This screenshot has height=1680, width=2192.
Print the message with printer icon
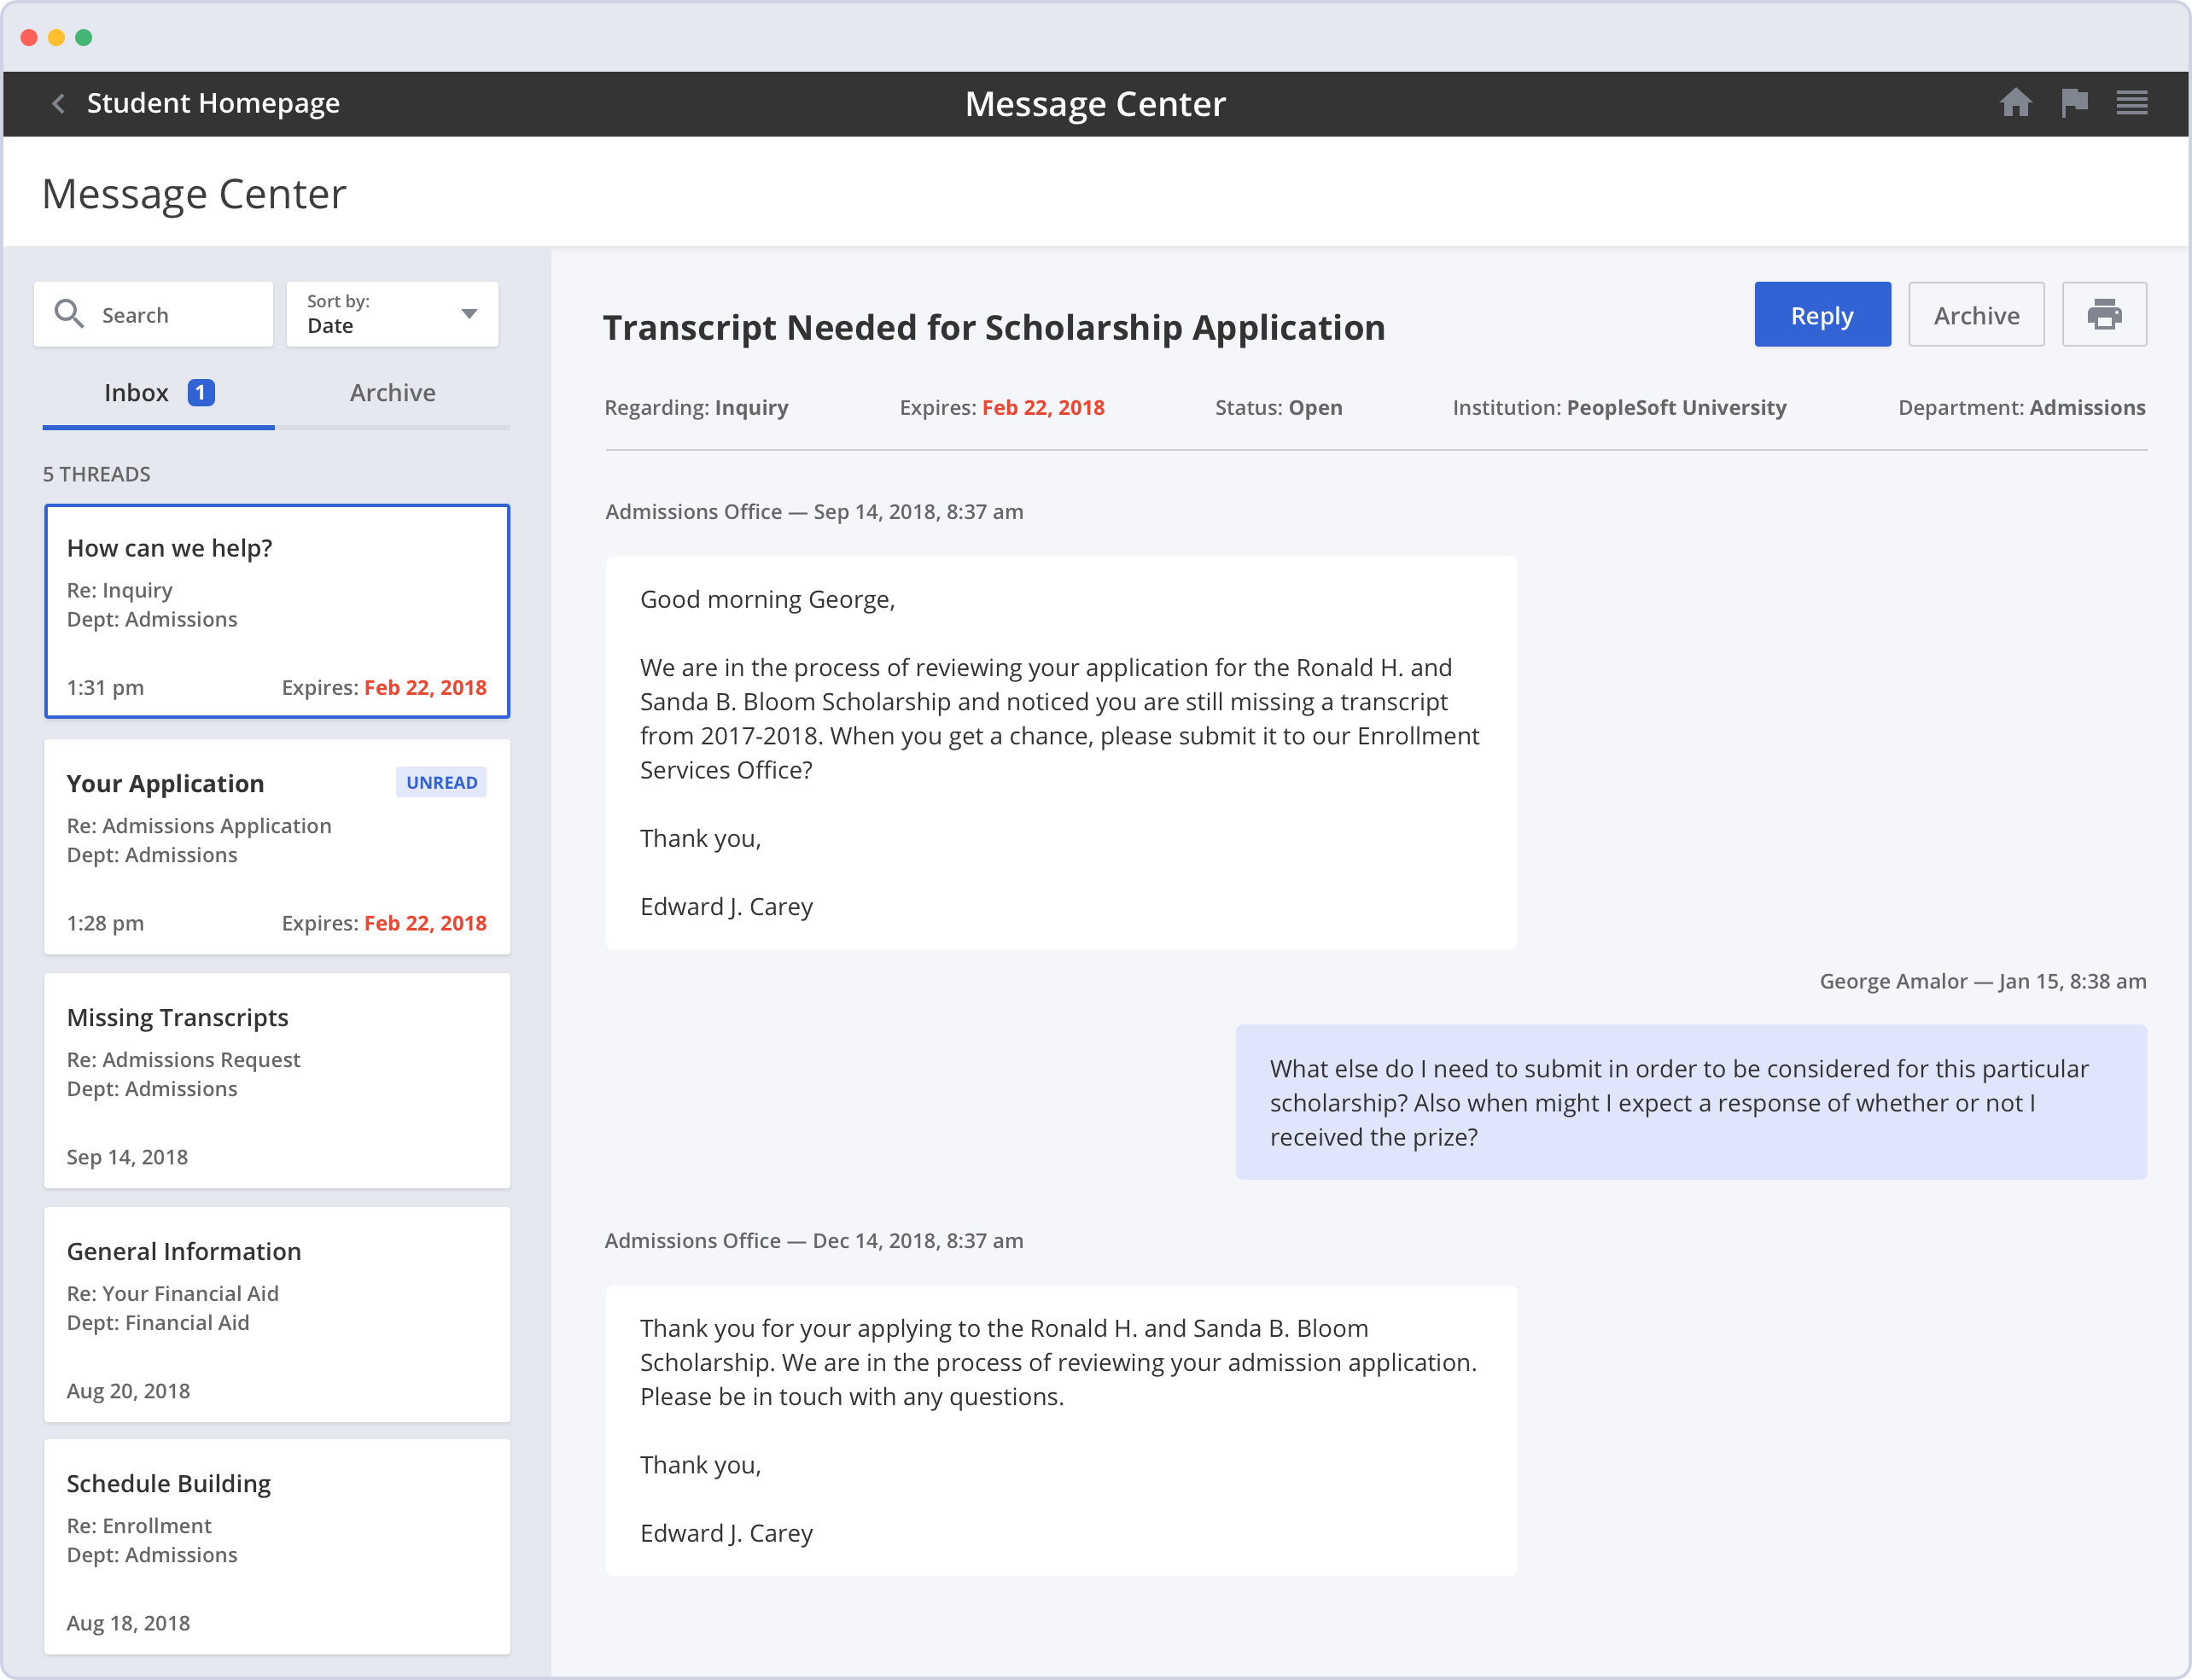click(x=2104, y=314)
